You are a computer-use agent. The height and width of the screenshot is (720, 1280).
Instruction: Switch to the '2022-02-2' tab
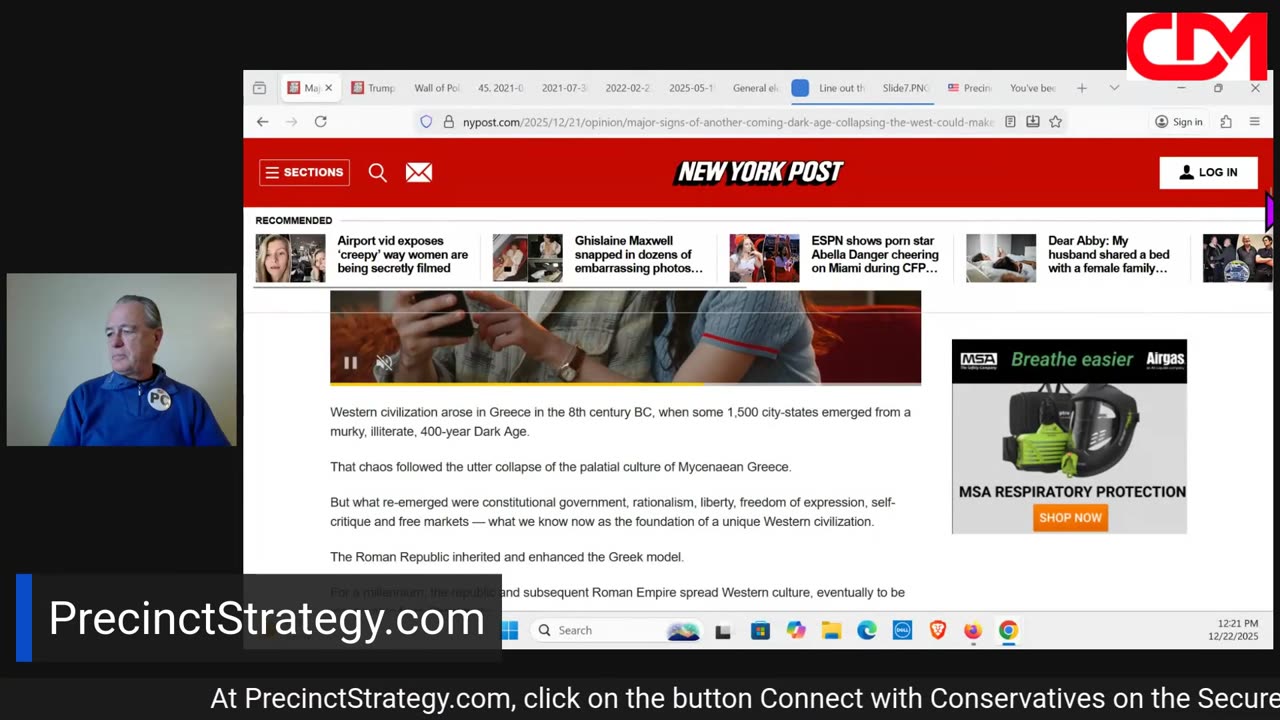627,88
